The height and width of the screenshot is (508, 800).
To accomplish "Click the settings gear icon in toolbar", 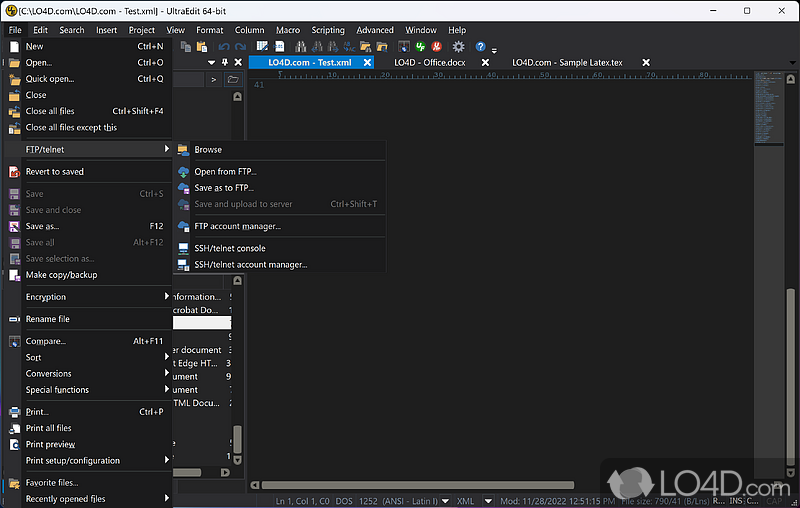I will pos(458,46).
